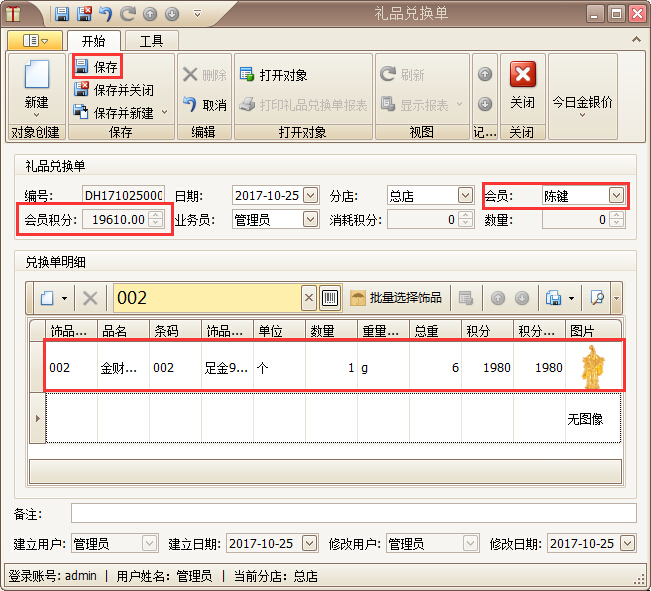Click the 新建 (New) large icon

pyautogui.click(x=36, y=85)
